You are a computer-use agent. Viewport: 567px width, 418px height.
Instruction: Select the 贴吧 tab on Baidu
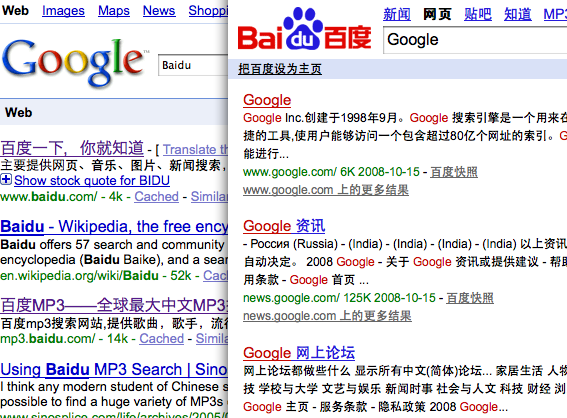coord(478,14)
